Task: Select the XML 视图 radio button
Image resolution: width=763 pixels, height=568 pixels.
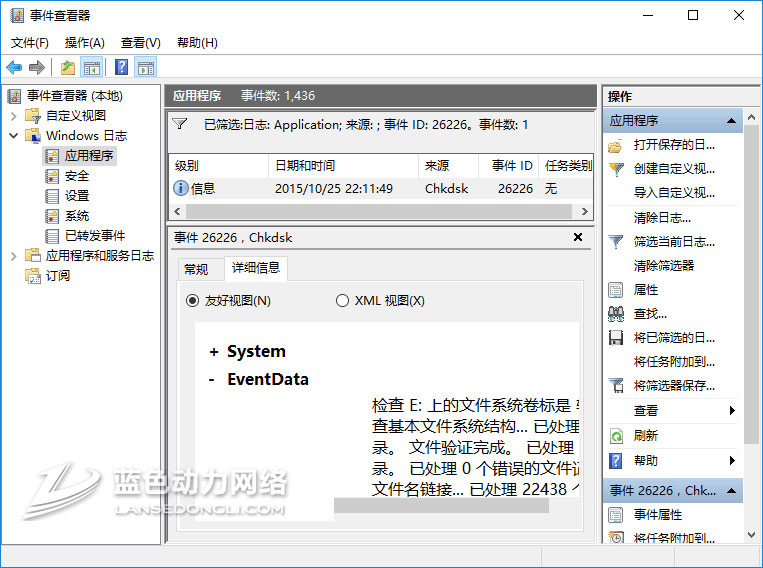Action: [343, 300]
